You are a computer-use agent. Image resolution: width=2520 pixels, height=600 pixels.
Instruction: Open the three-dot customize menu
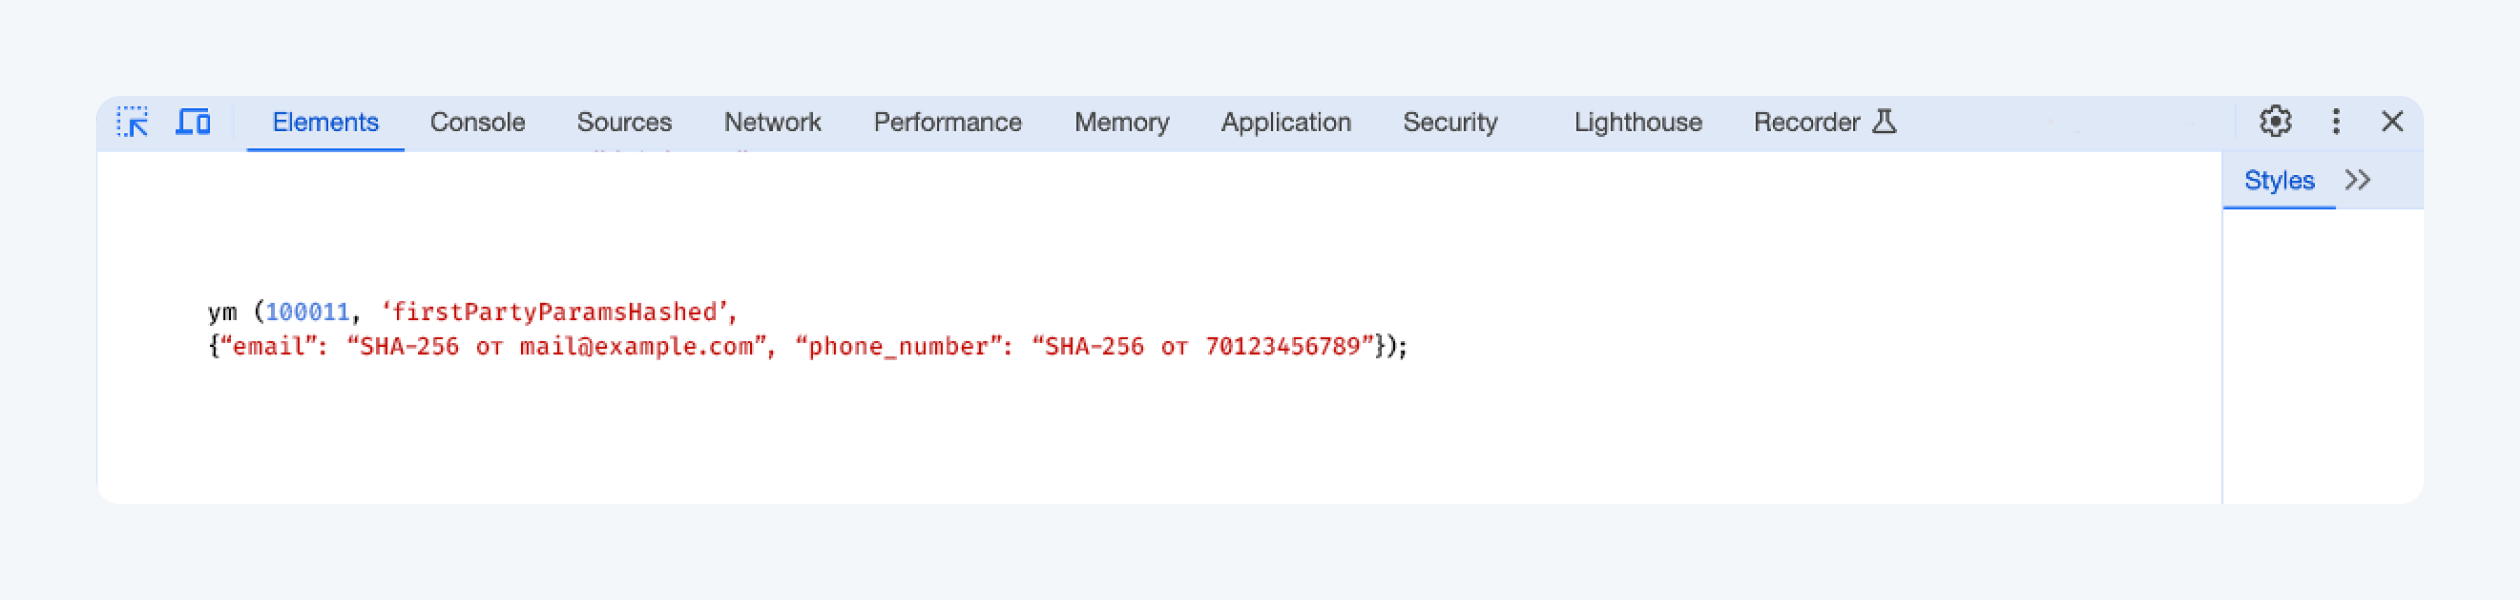pos(2336,122)
